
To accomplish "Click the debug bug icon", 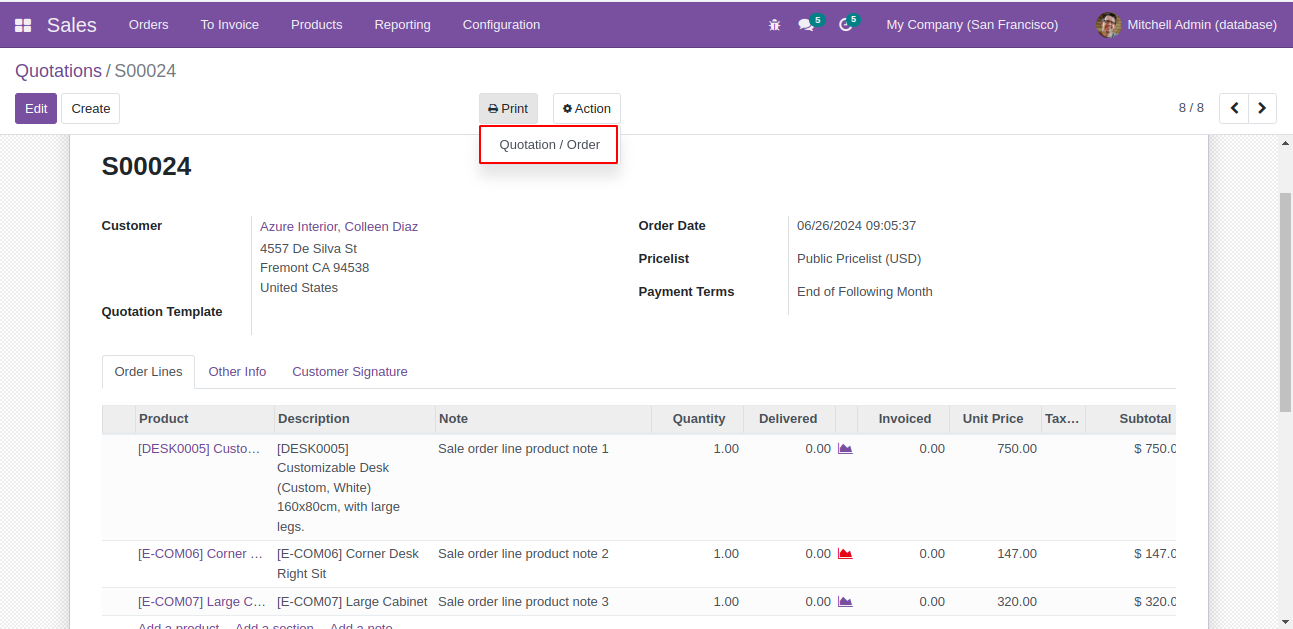I will pos(774,25).
